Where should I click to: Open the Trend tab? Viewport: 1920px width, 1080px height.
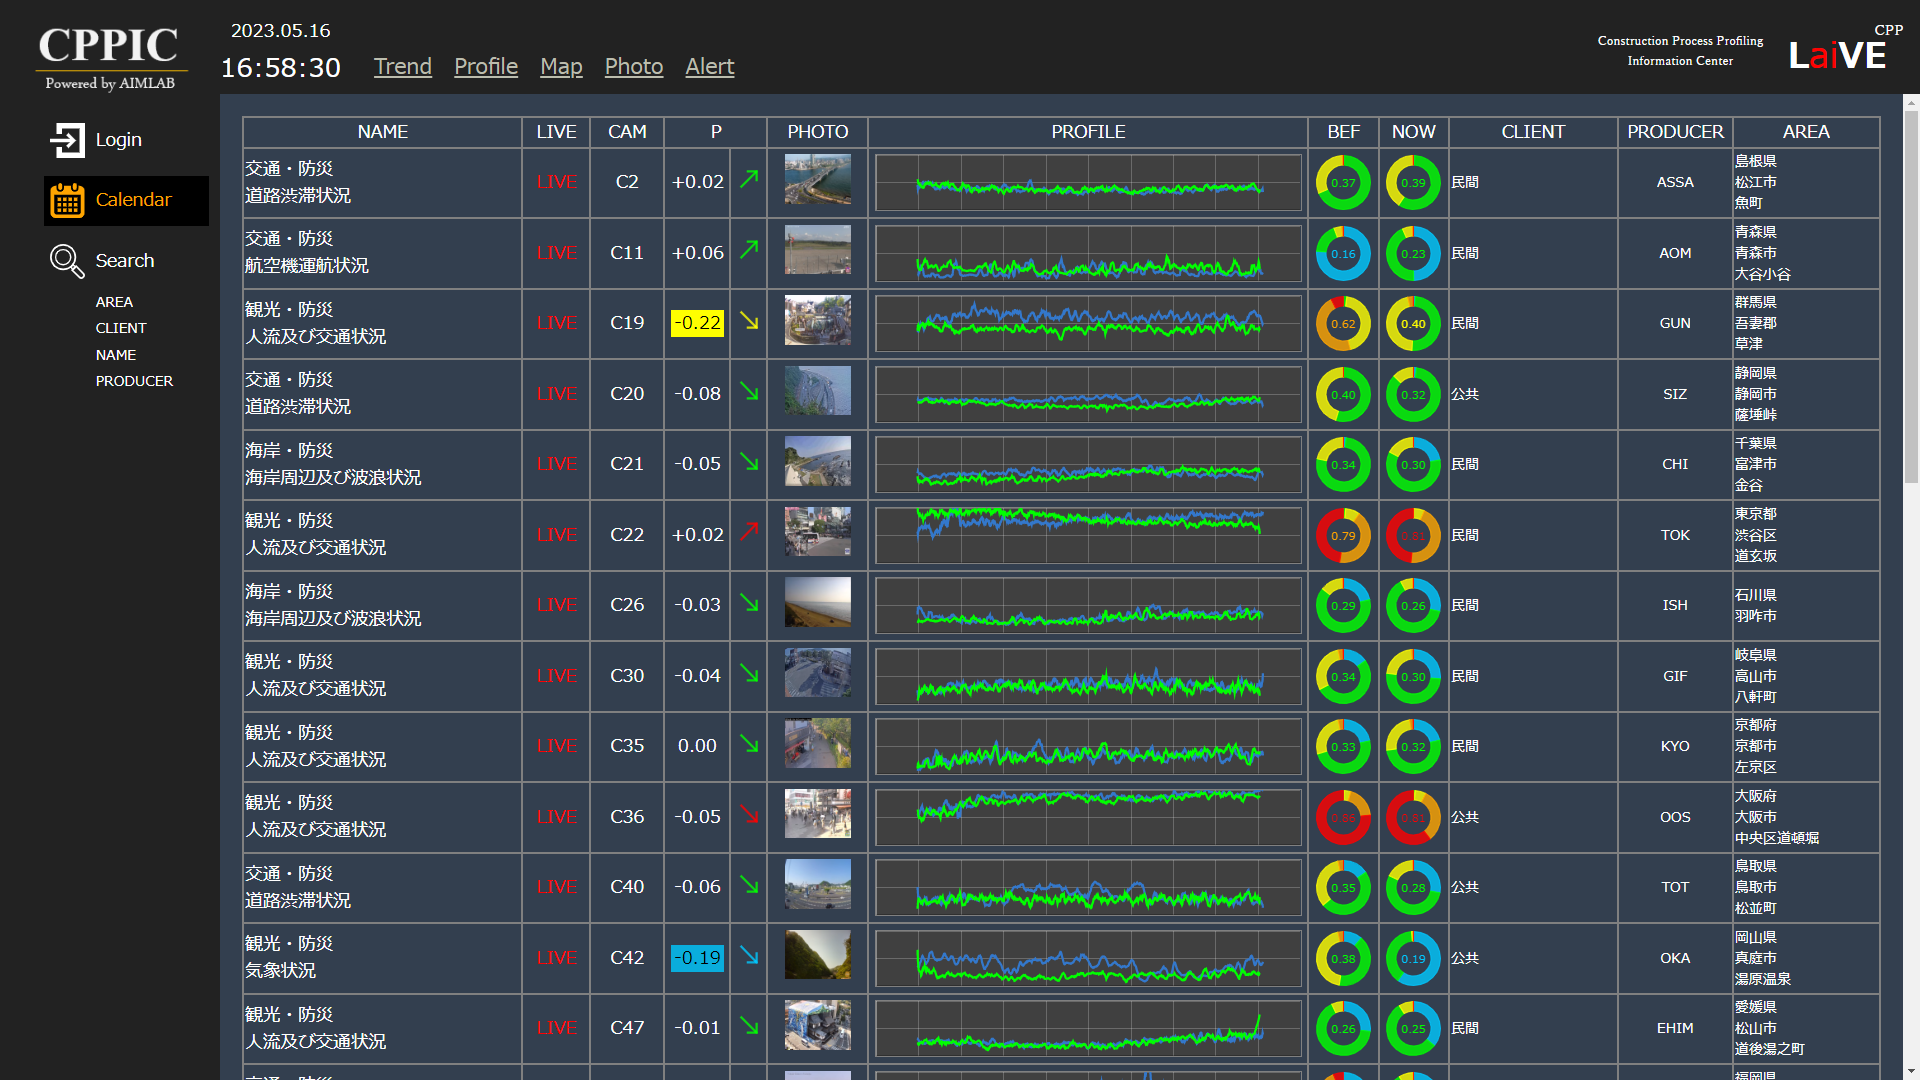click(x=402, y=66)
